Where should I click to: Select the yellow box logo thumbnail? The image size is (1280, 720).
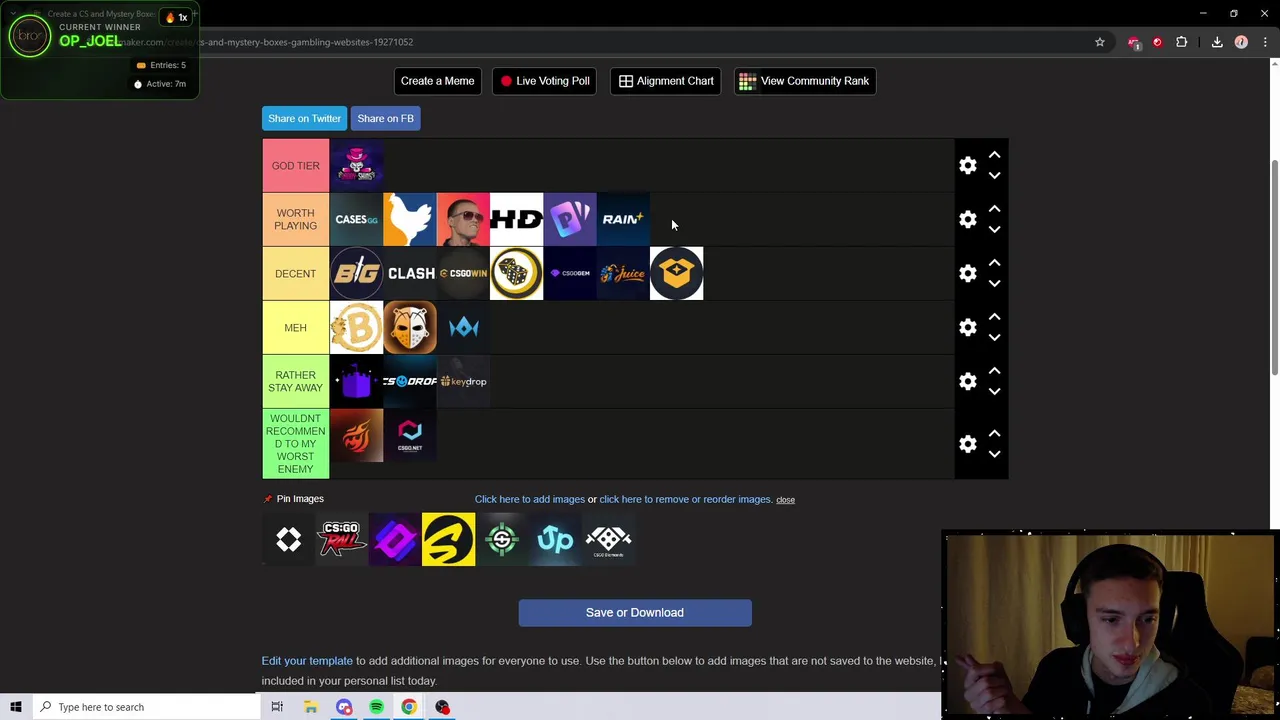click(676, 273)
